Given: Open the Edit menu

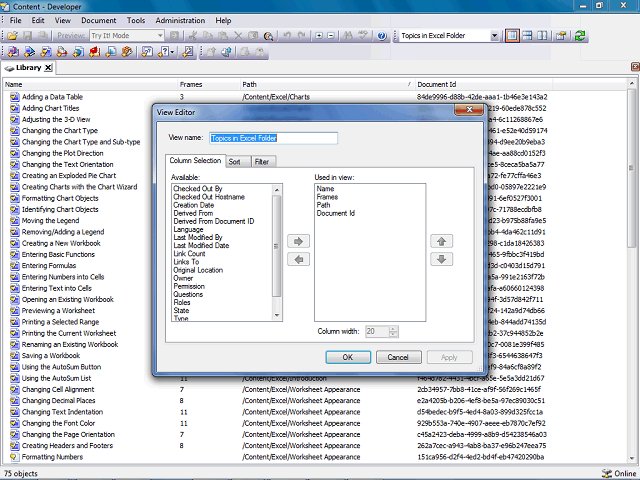Looking at the screenshot, I should pyautogui.click(x=38, y=20).
